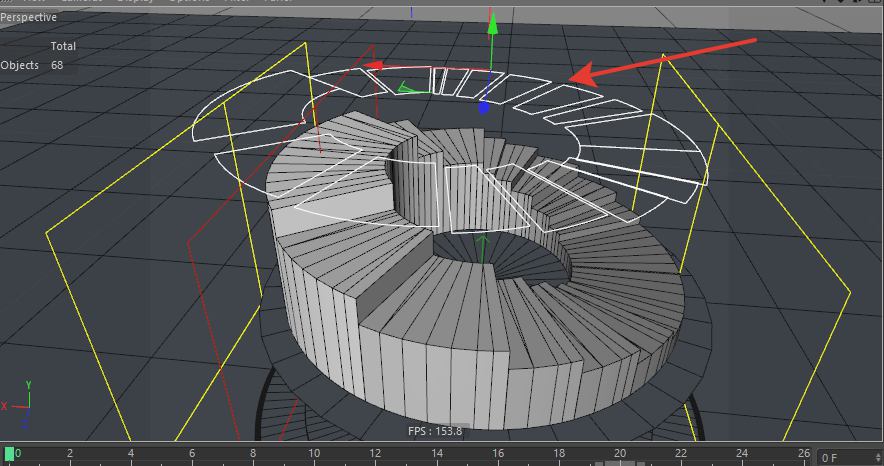Grab the red X-axis arrow tip
Viewport: 884px width, 466px height.
373,66
